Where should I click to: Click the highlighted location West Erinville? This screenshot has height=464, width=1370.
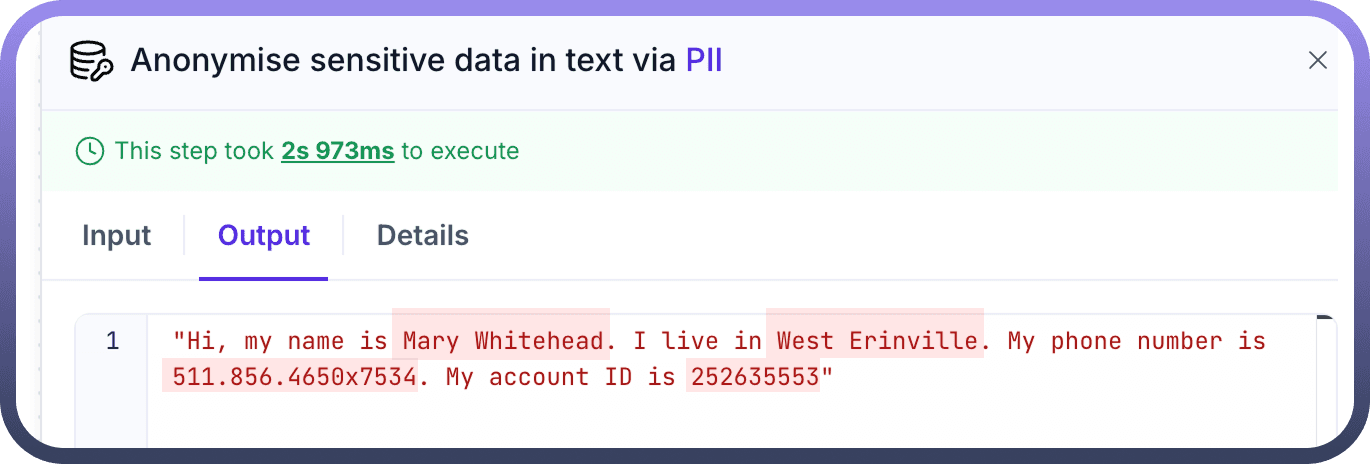pos(876,342)
